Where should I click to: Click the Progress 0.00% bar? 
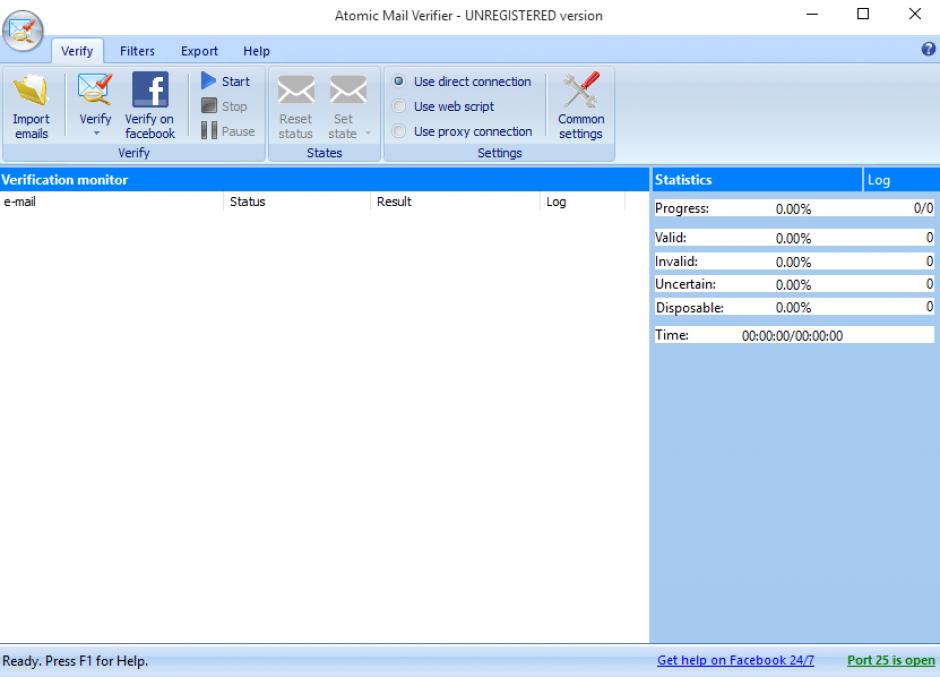(794, 208)
